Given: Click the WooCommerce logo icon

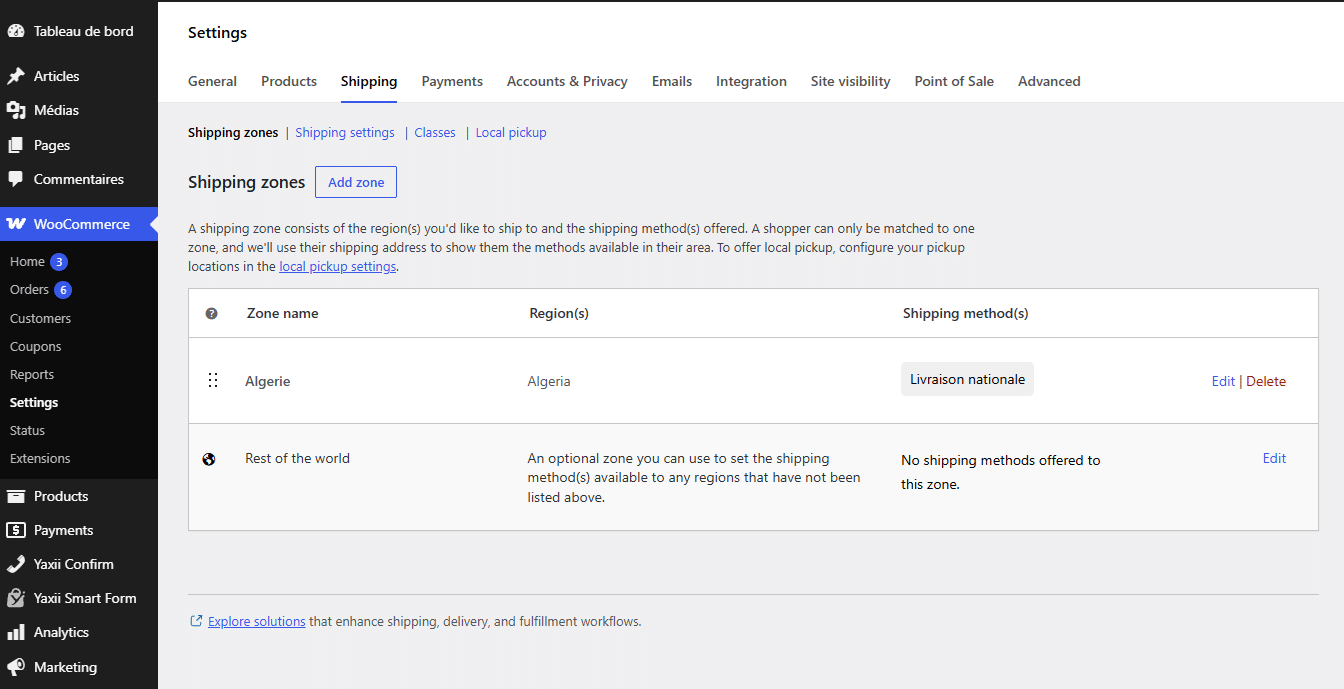Looking at the screenshot, I should pyautogui.click(x=15, y=224).
